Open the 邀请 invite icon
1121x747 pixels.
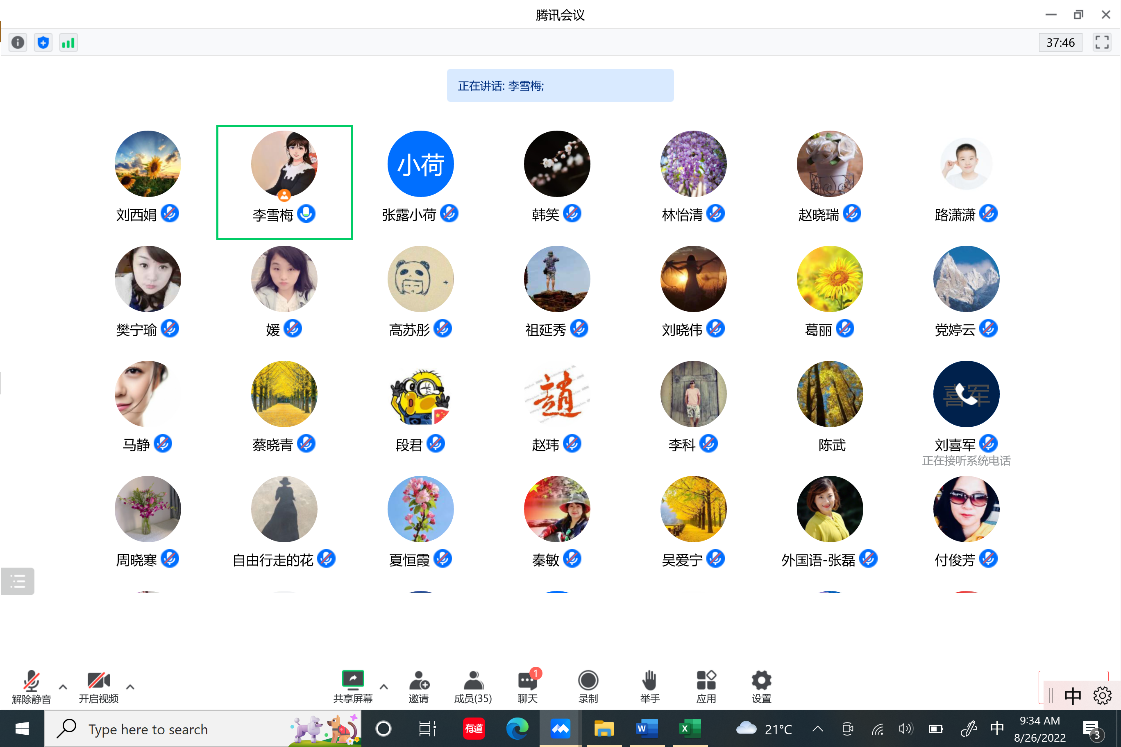coord(419,686)
